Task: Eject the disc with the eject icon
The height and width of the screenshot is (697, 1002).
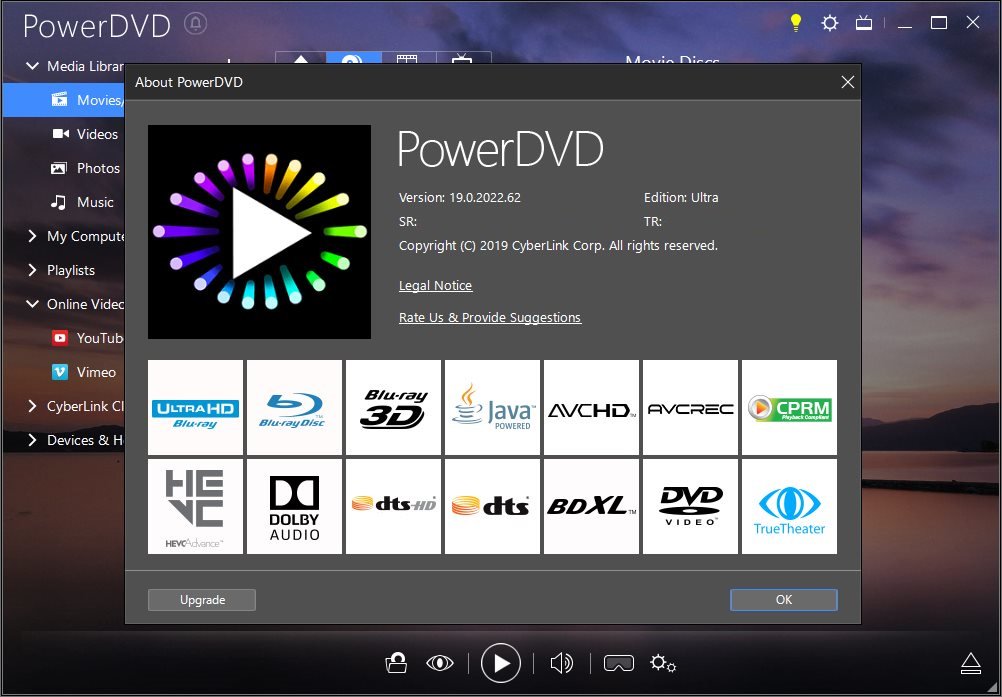Action: click(971, 663)
